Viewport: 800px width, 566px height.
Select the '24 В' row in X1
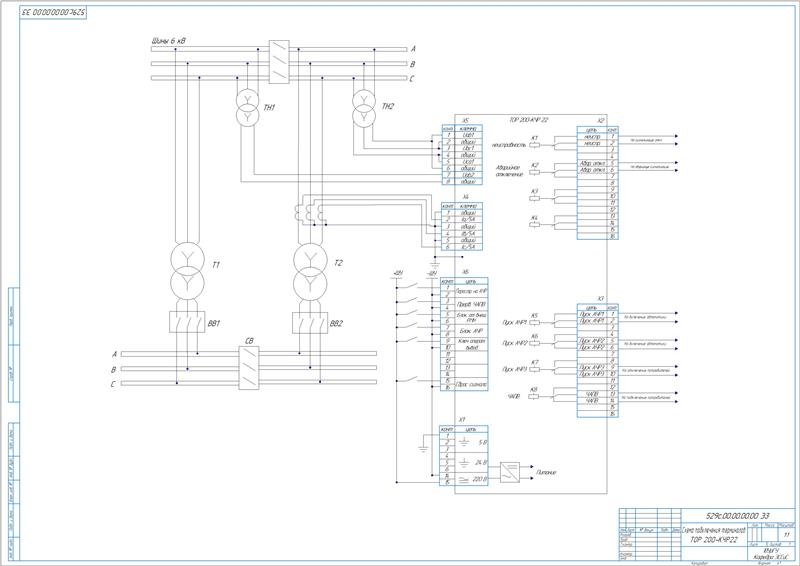(x=464, y=462)
